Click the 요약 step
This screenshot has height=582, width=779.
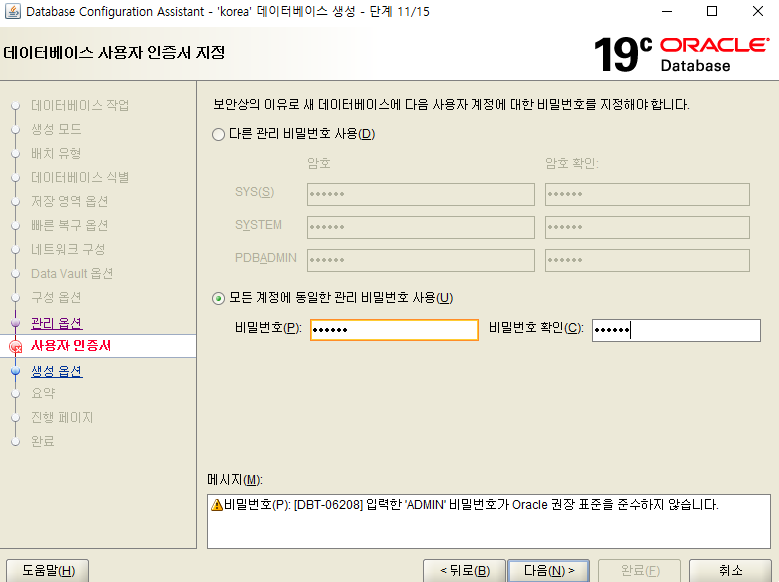click(x=43, y=393)
